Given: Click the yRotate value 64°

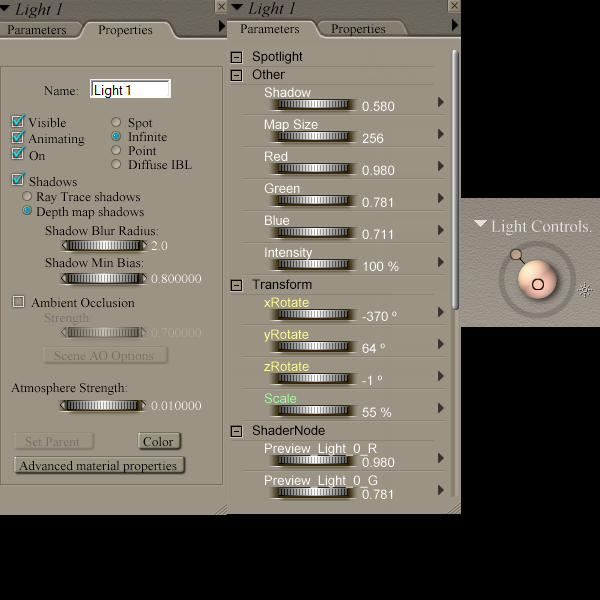Looking at the screenshot, I should pyautogui.click(x=373, y=348).
